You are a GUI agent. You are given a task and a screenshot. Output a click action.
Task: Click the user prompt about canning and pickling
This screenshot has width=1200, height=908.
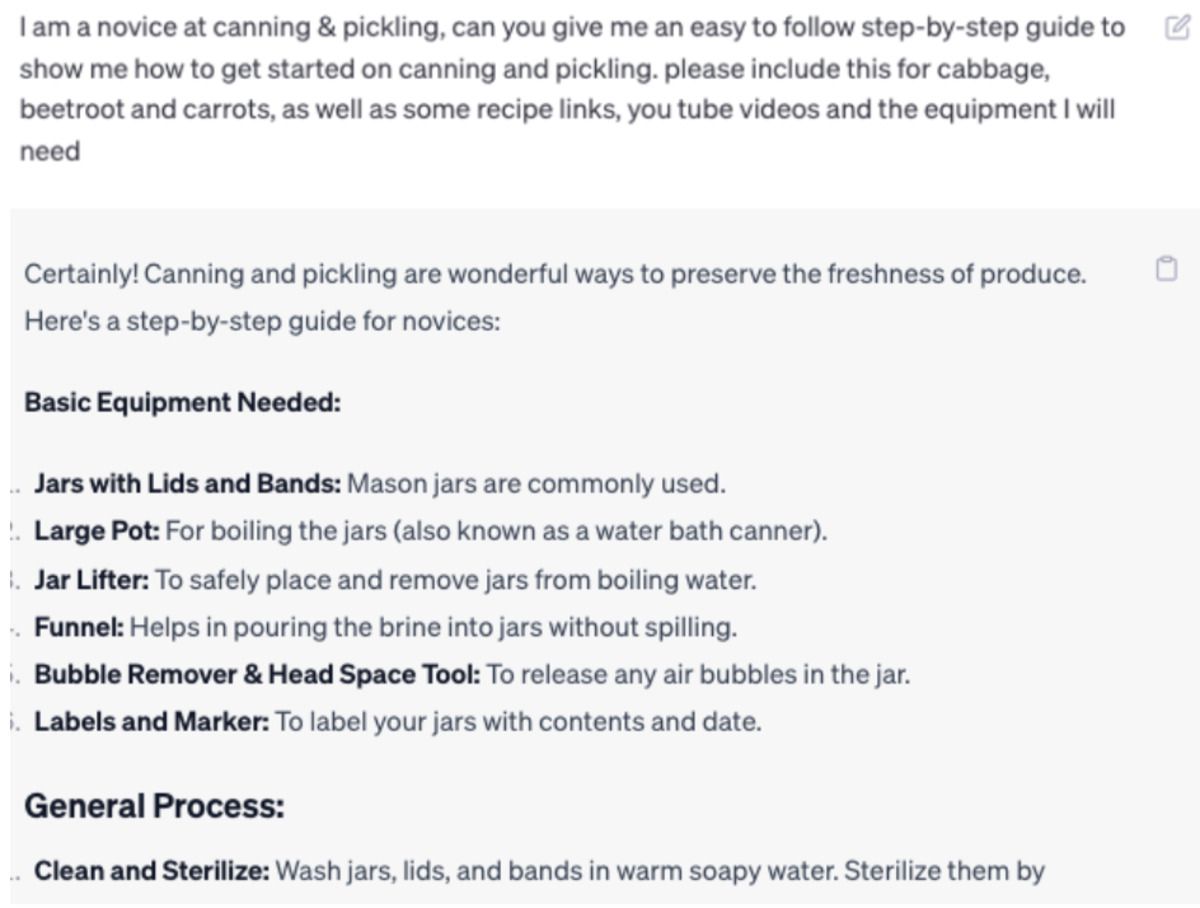(x=572, y=91)
